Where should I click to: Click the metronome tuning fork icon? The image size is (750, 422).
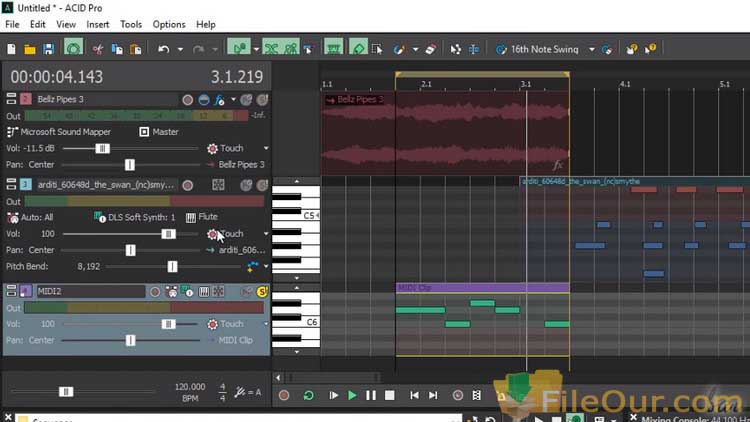pos(240,393)
